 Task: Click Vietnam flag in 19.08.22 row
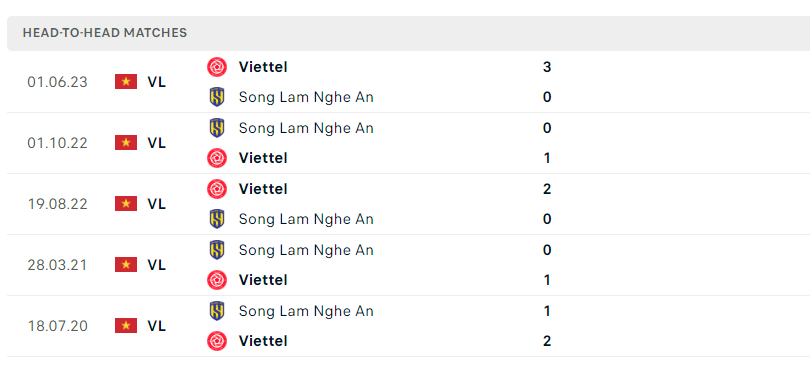coord(126,204)
